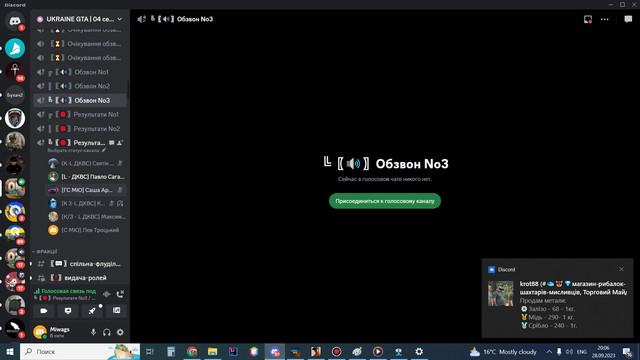The width and height of the screenshot is (640, 360).
Task: Open chat for Результати No3 channel
Action: point(111,143)
